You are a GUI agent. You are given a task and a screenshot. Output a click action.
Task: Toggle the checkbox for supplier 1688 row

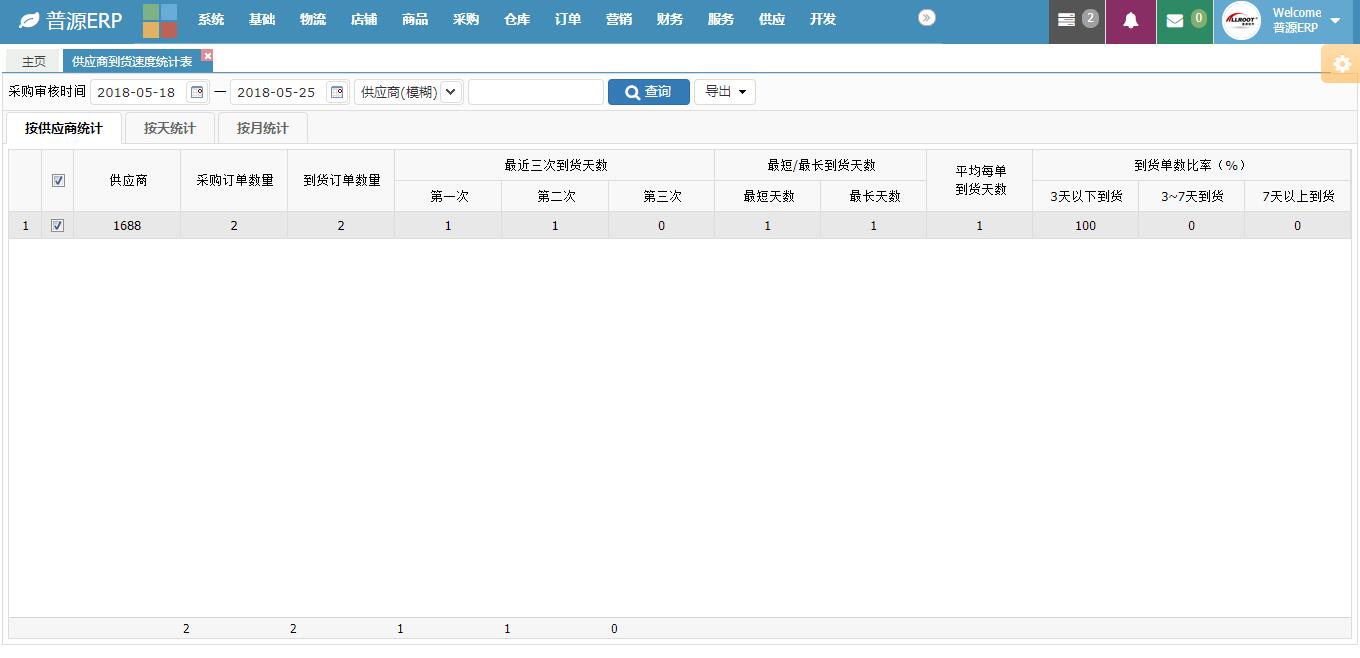57,226
